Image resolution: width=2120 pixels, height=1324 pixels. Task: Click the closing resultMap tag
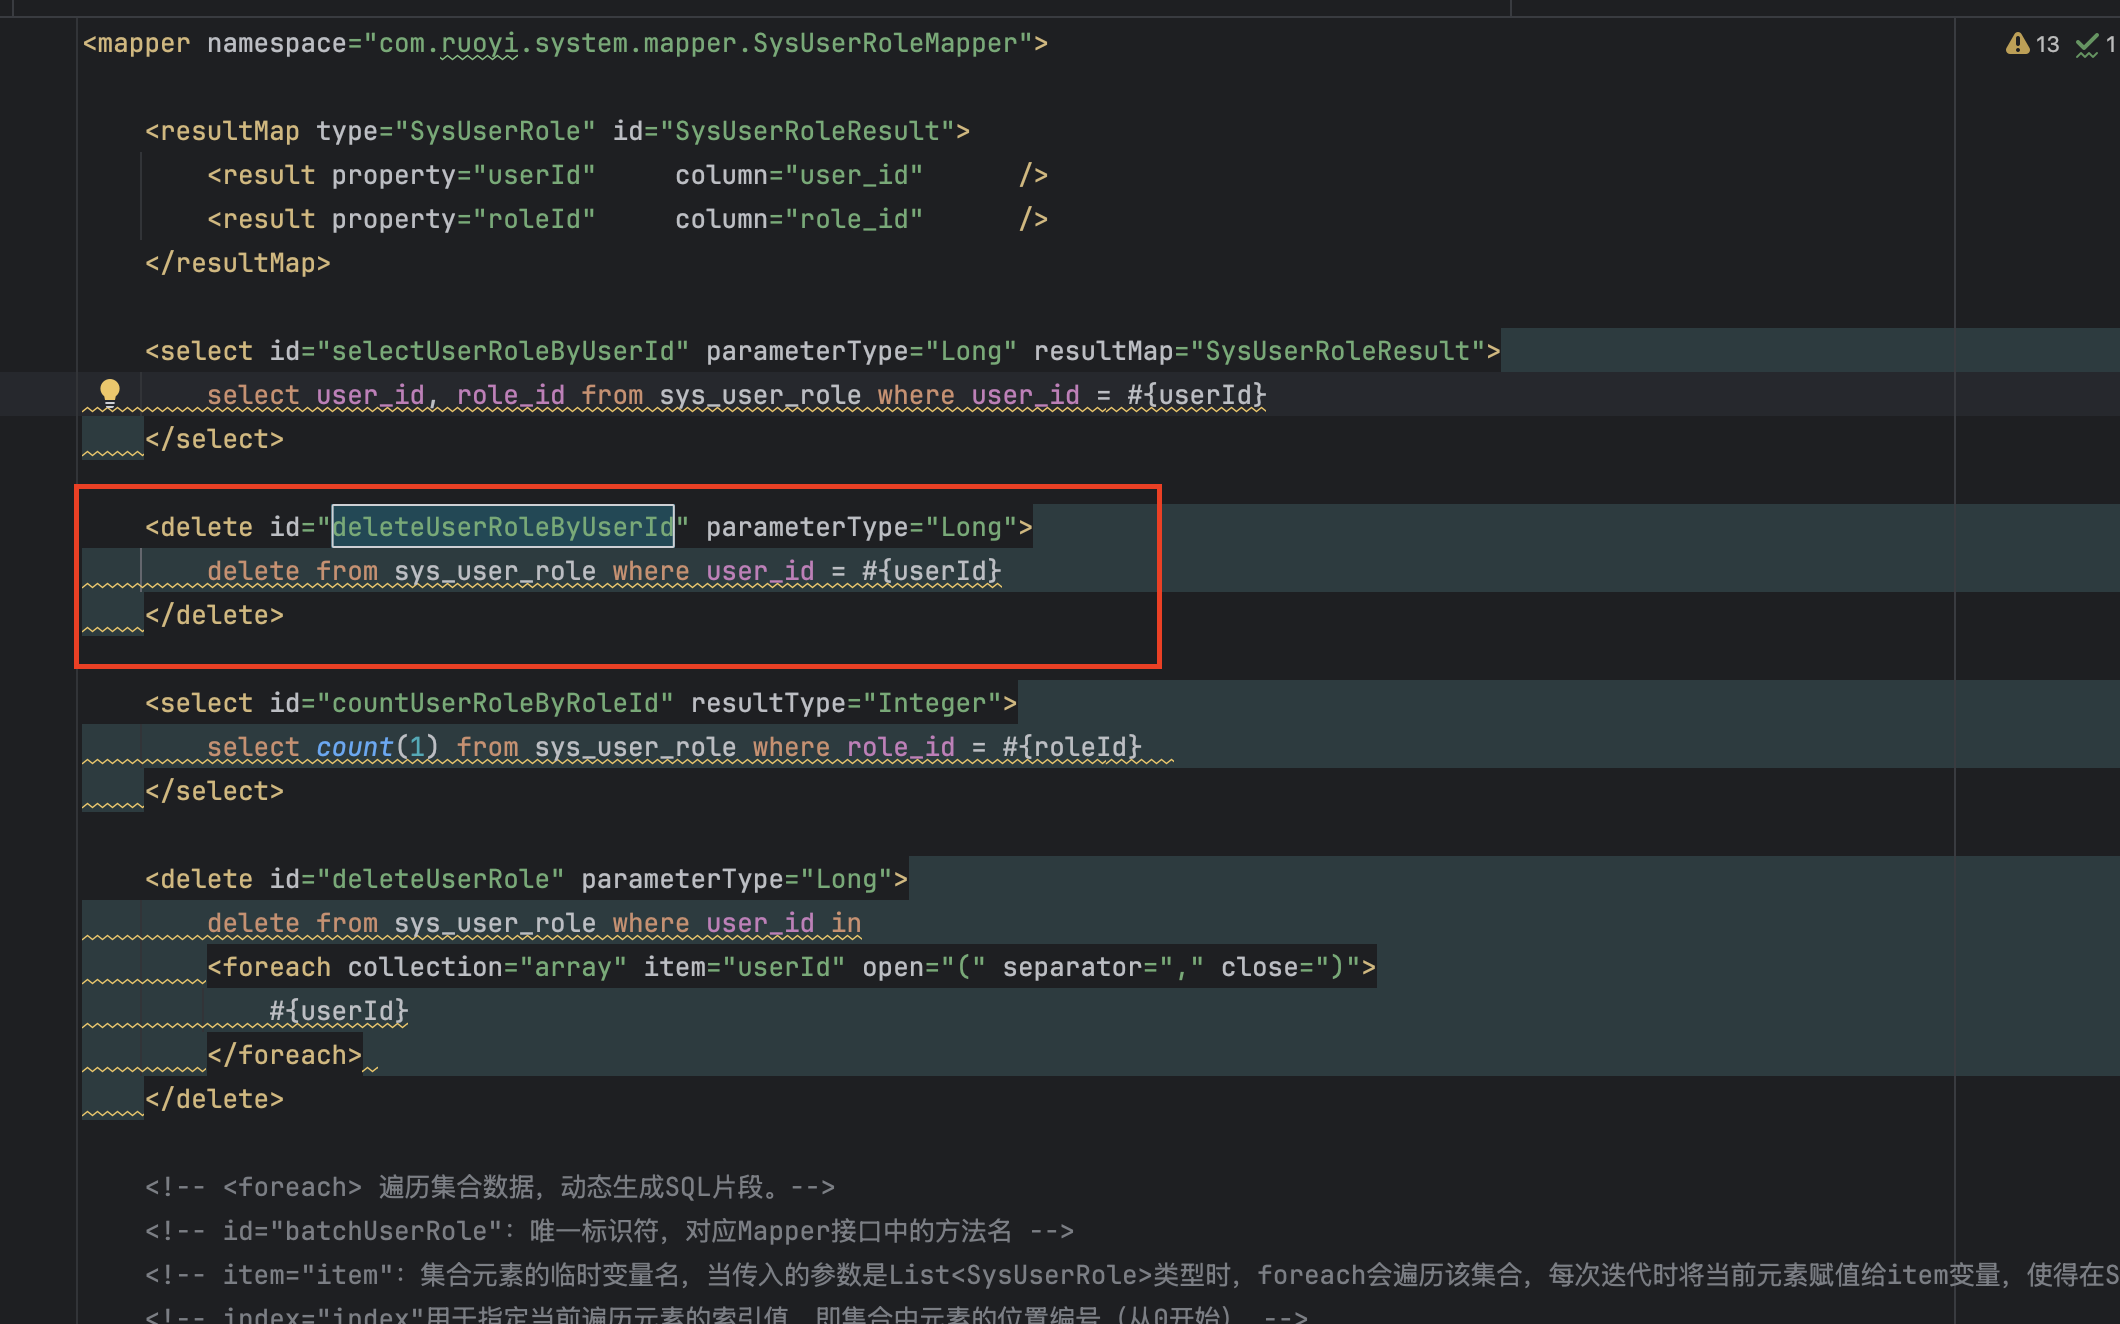click(x=237, y=263)
